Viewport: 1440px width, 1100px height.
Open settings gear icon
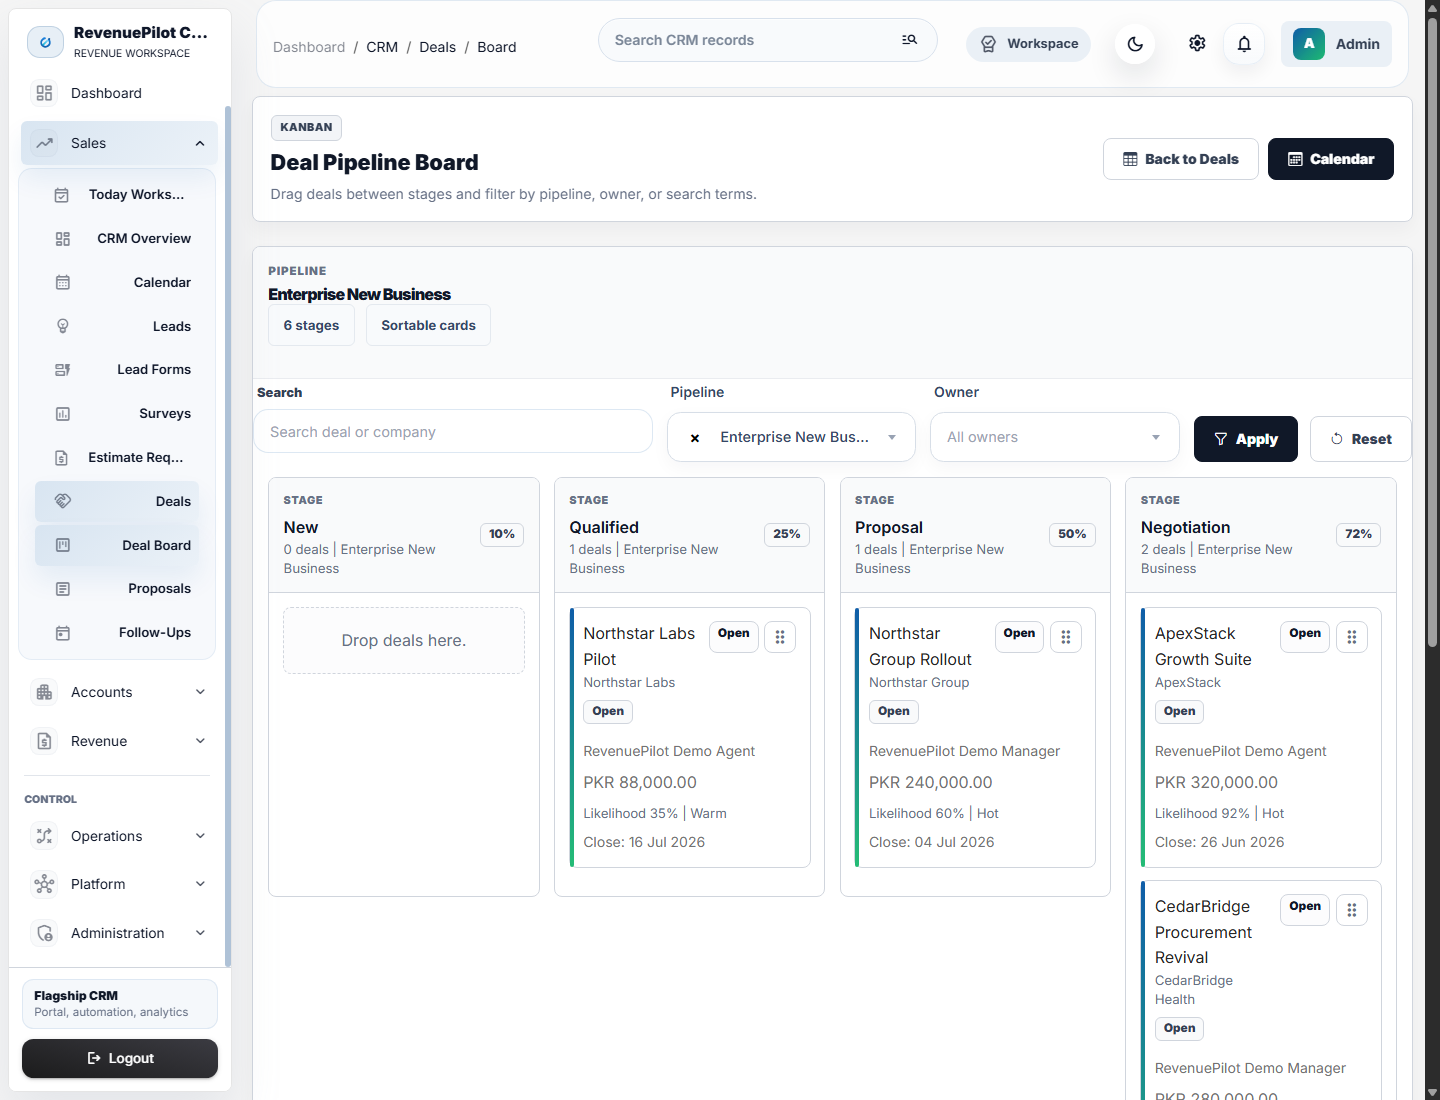point(1197,43)
